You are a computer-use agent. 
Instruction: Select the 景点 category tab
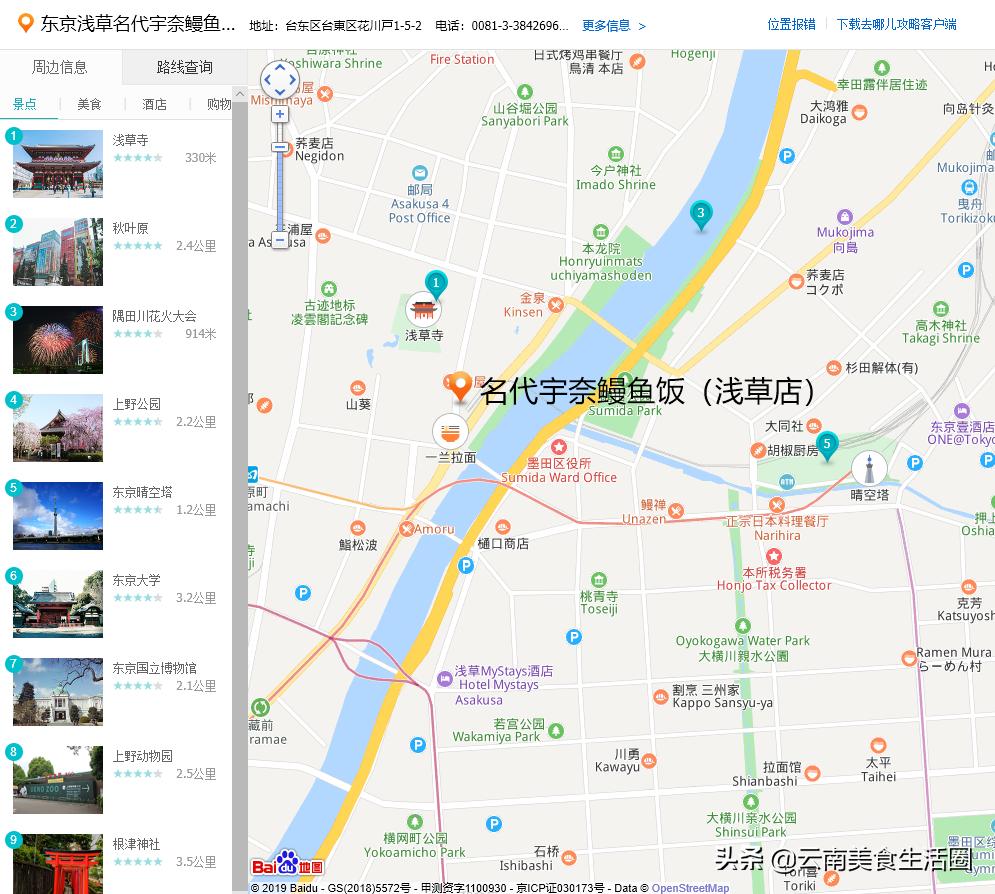(x=25, y=104)
